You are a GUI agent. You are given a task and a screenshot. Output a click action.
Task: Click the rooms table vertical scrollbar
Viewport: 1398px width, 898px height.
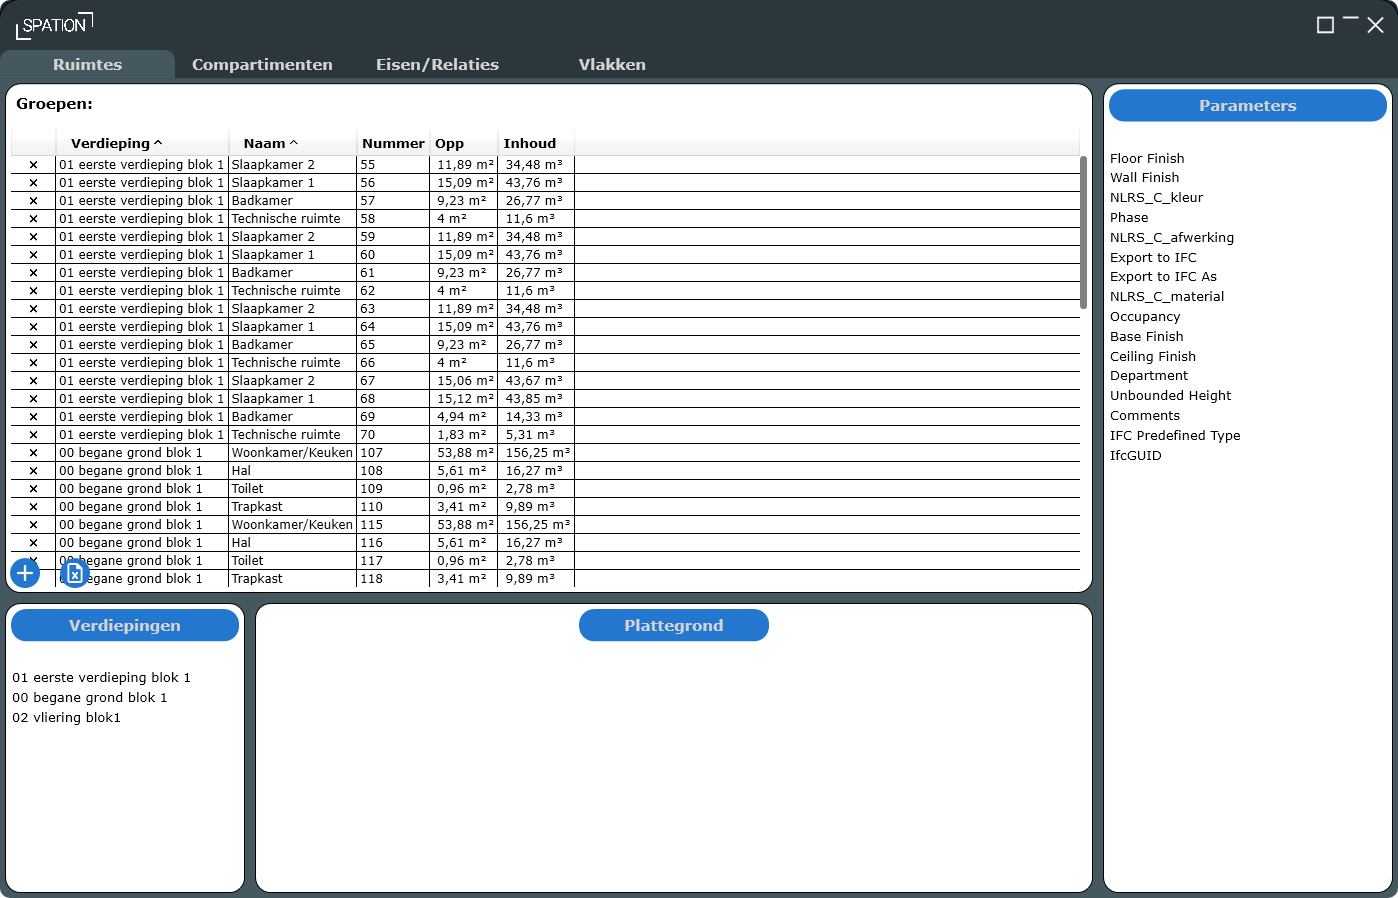click(1083, 232)
